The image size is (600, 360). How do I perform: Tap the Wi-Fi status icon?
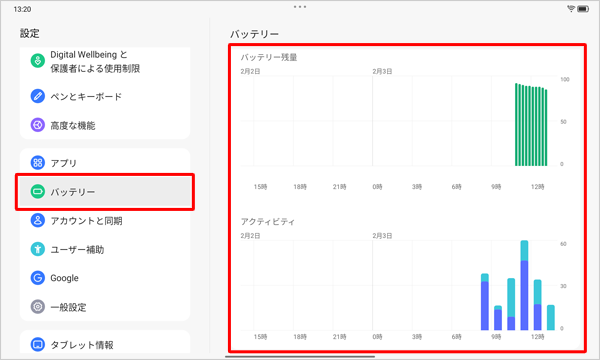[x=571, y=9]
